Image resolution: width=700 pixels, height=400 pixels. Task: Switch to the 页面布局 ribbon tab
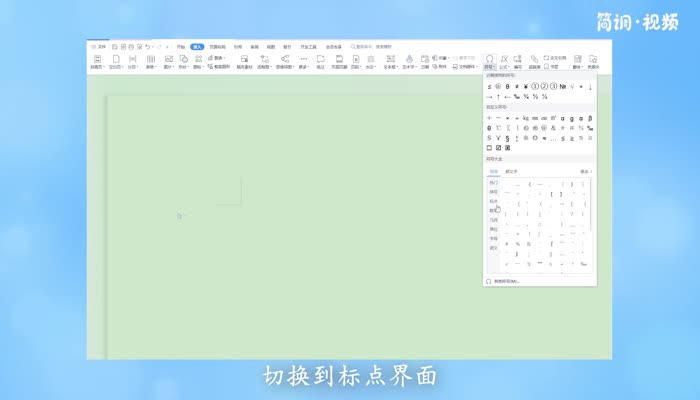[x=217, y=46]
